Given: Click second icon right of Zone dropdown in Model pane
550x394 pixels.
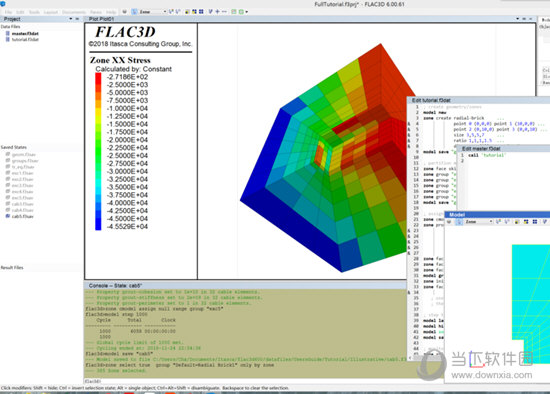Looking at the screenshot, I should coord(507,222).
